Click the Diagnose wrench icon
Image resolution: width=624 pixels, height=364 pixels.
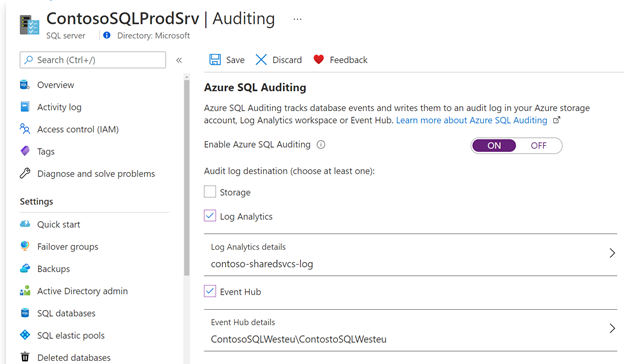pos(25,173)
